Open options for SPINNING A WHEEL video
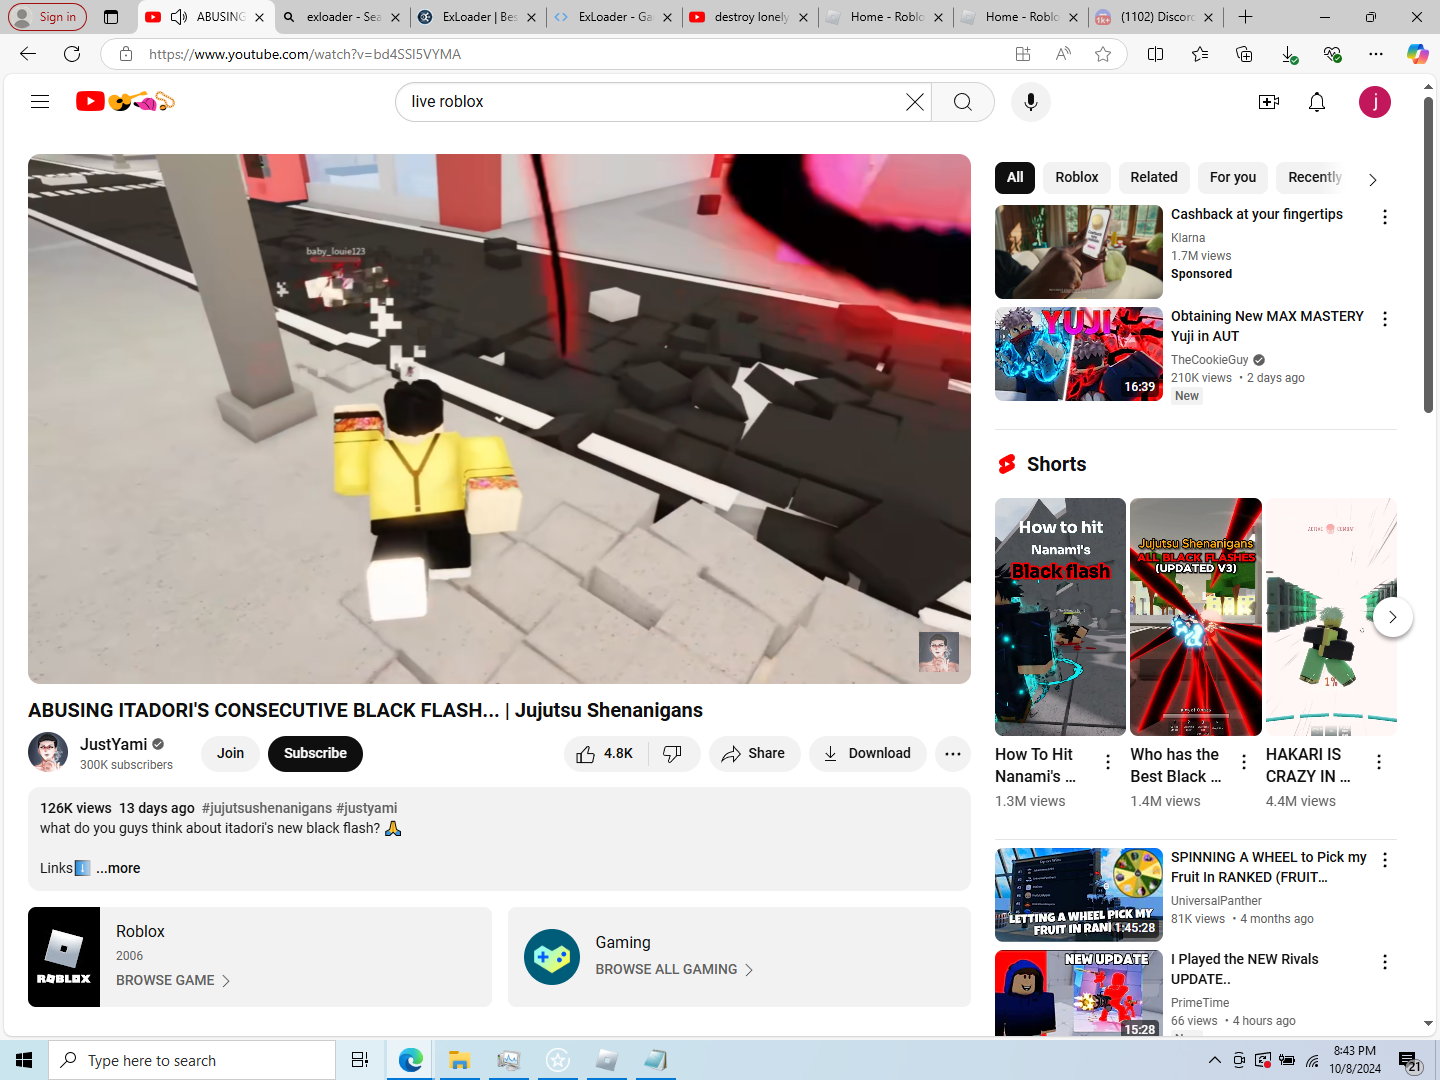This screenshot has height=1080, width=1440. click(1384, 860)
